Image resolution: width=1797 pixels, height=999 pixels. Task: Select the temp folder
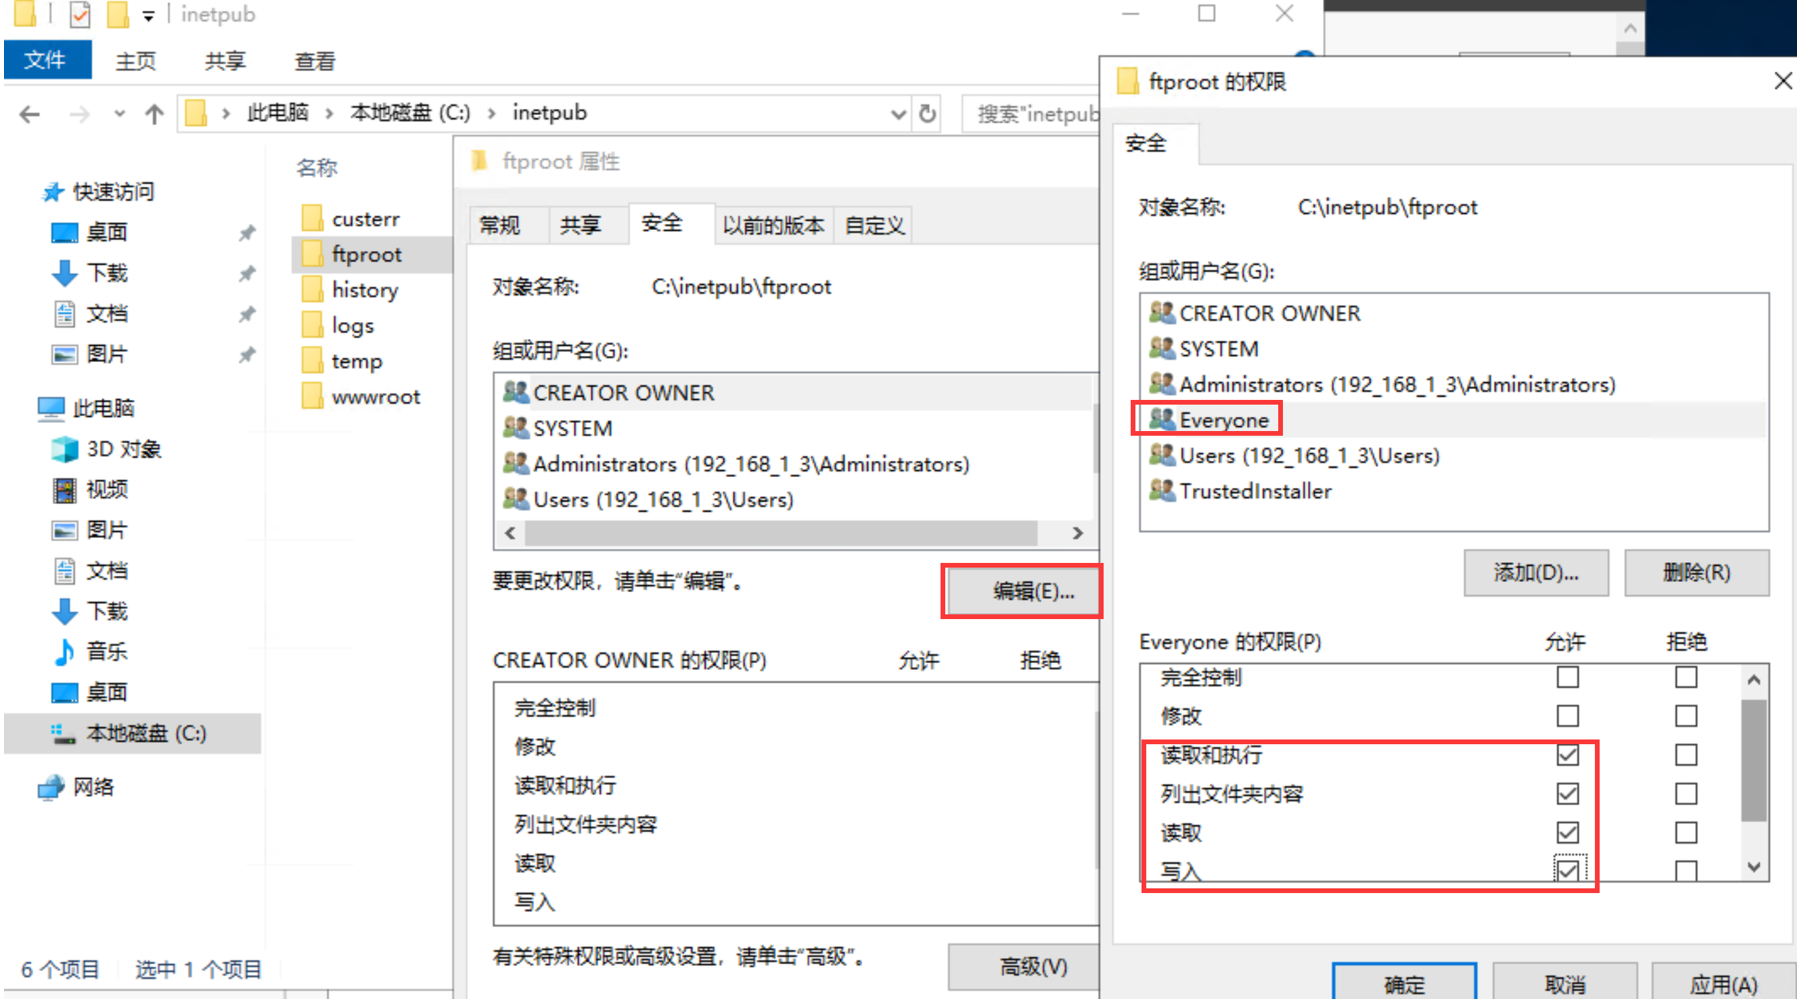342,361
